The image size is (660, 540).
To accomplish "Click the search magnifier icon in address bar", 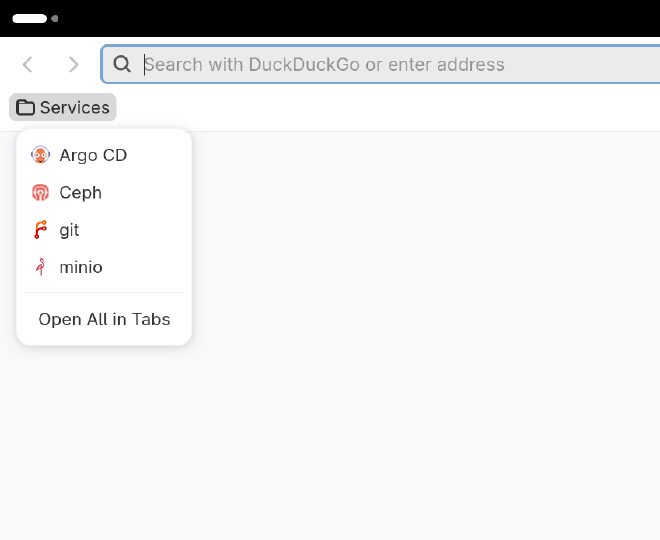I will click(x=122, y=64).
